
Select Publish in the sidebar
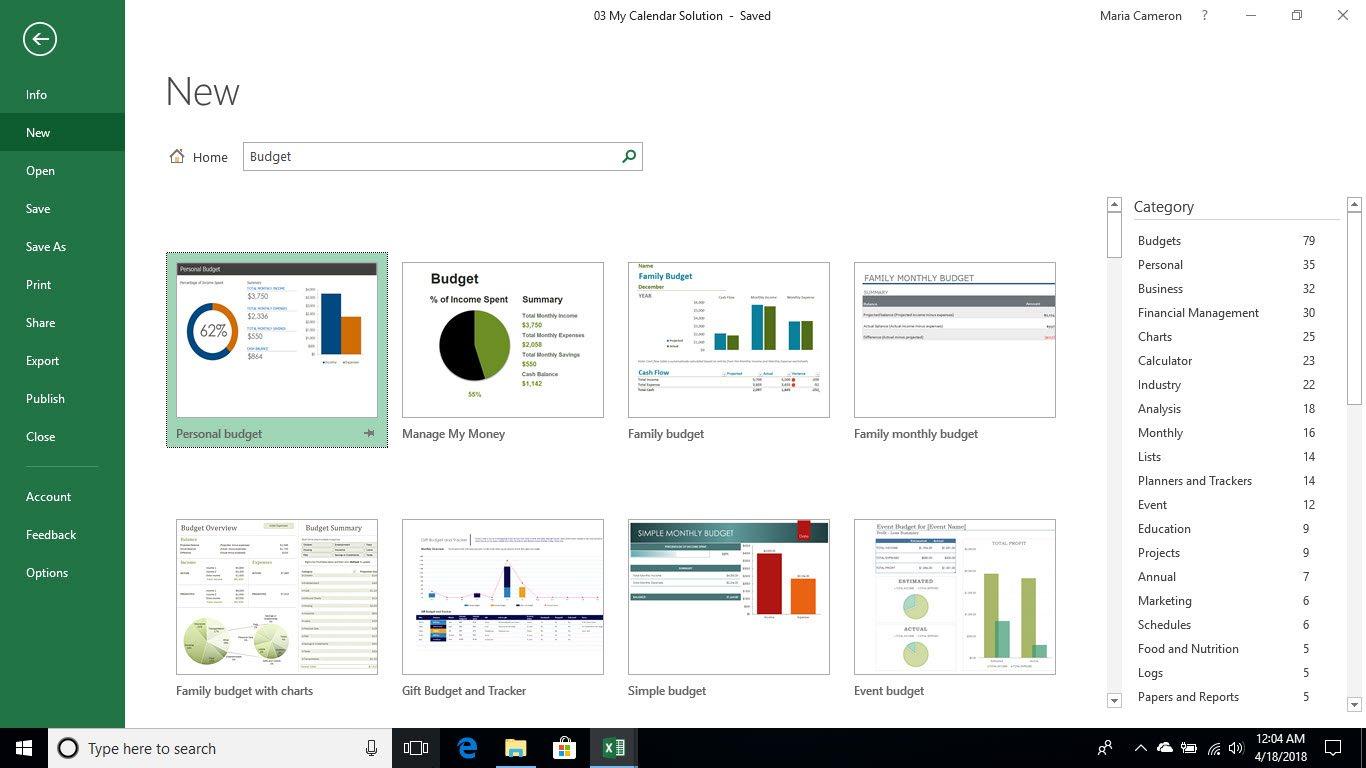(x=62, y=398)
